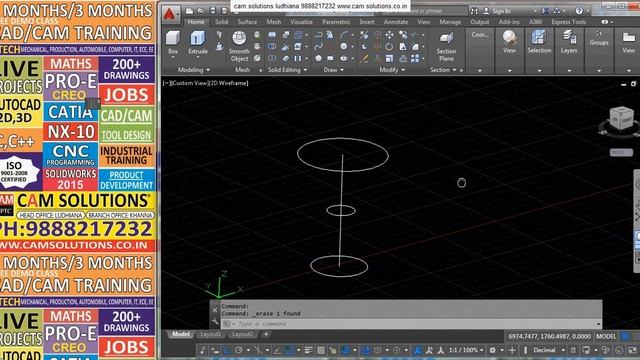Select the Rotate tool in Modify panel
640x360 pixels.
click(x=389, y=47)
